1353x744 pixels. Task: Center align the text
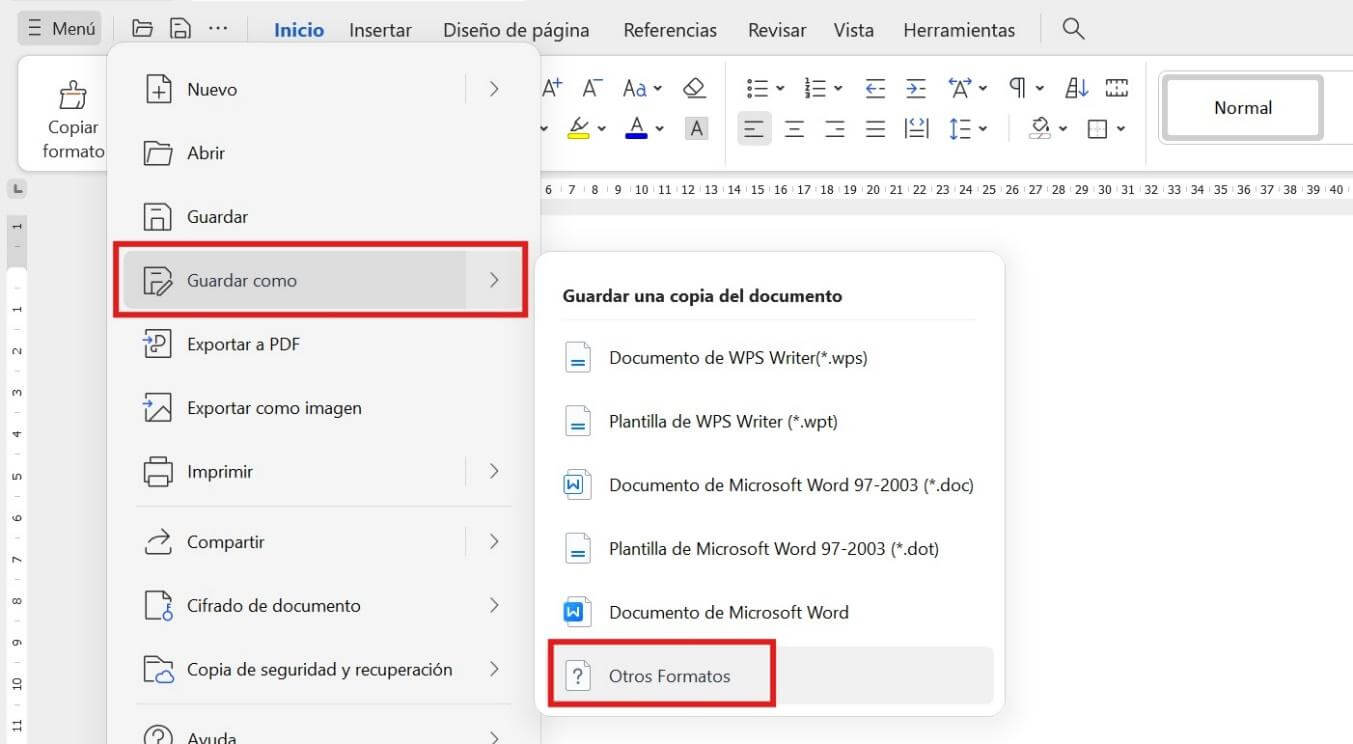[794, 128]
